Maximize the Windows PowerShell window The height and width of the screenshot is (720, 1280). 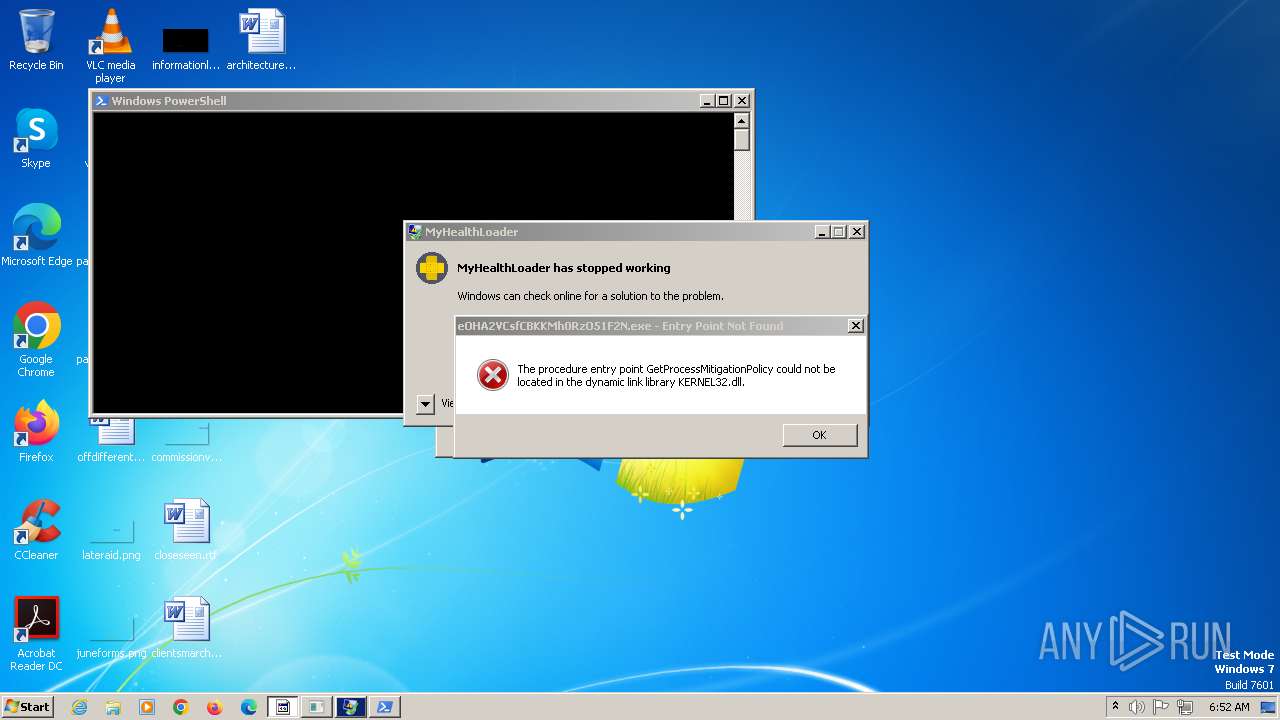724,101
